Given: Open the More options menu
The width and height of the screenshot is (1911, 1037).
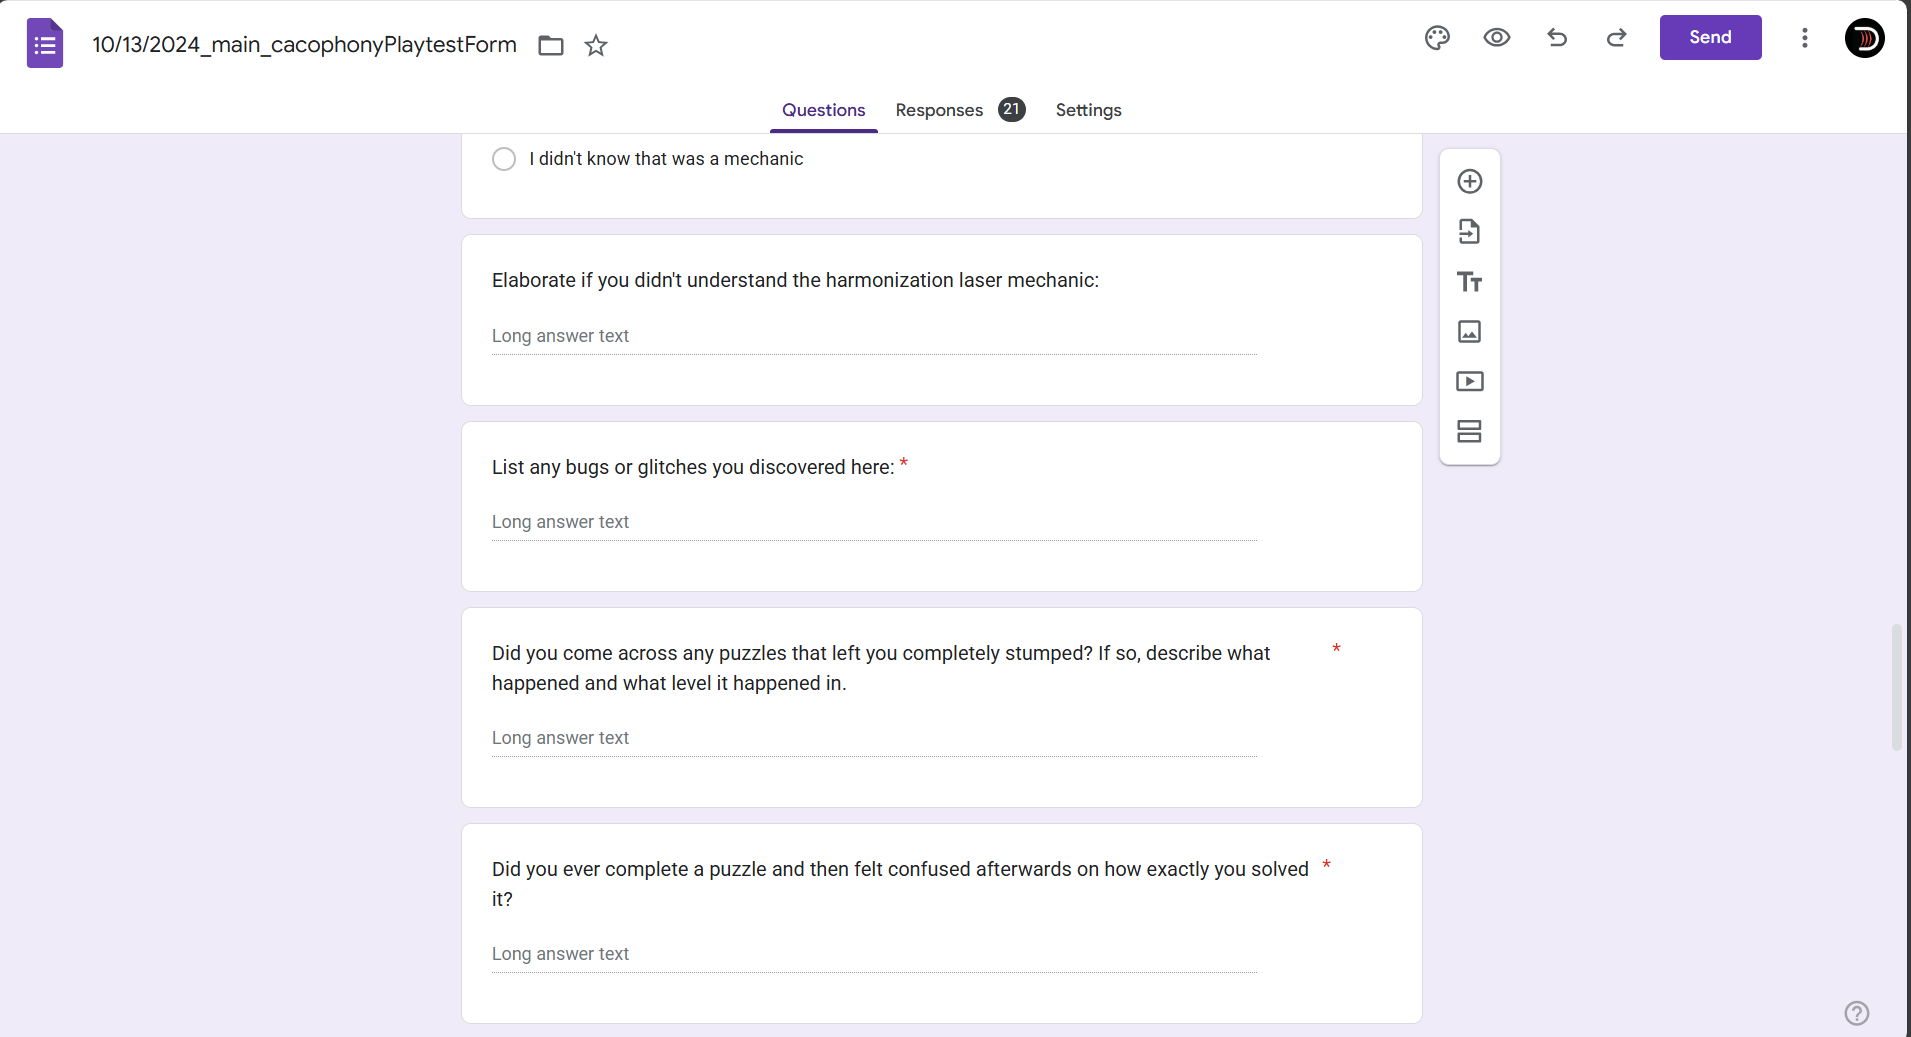Looking at the screenshot, I should (1804, 38).
